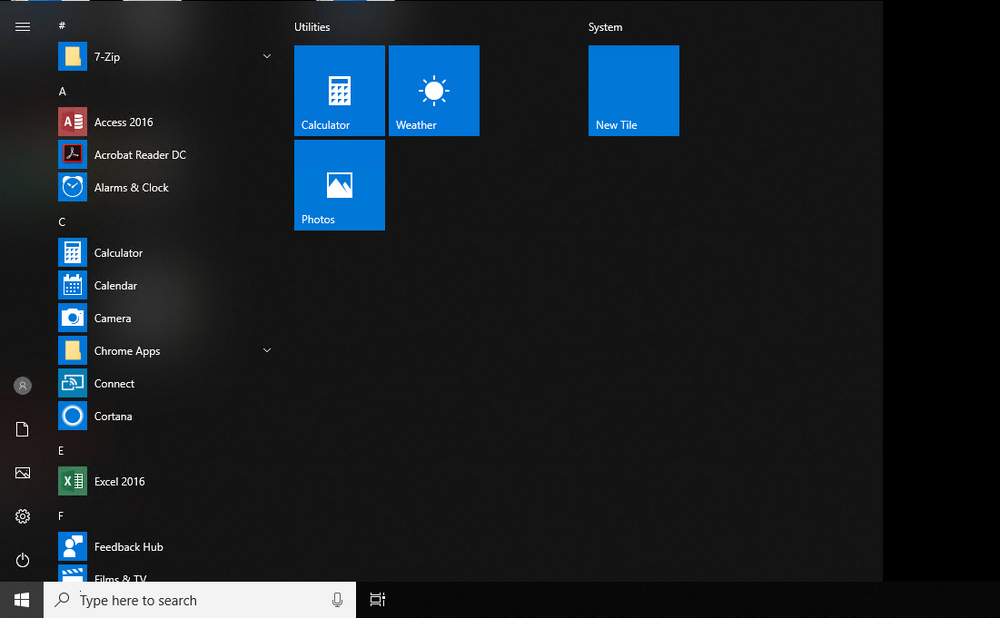Open the Calculator tile under Utilities
1000x618 pixels.
click(x=339, y=91)
